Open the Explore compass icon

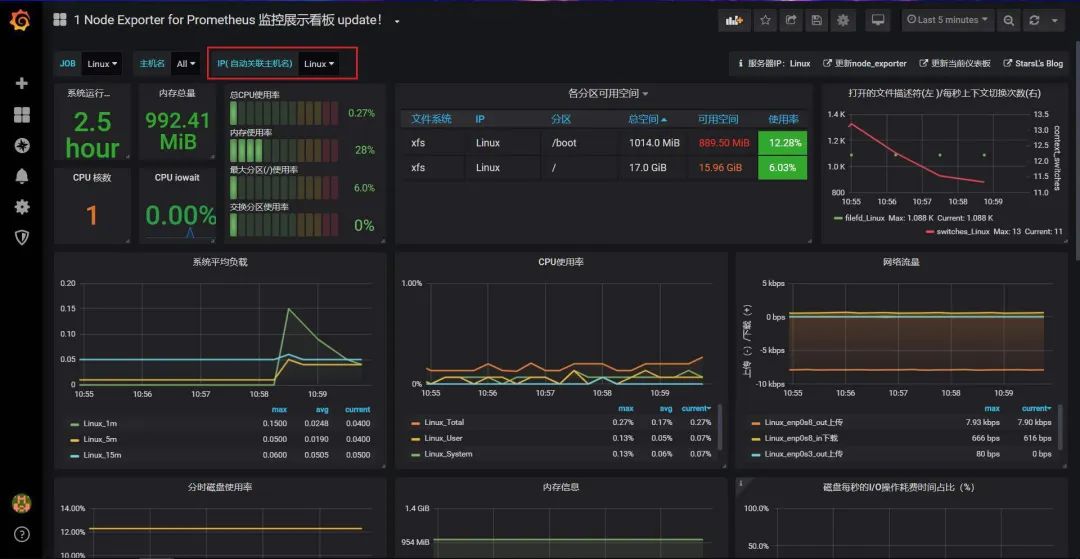click(x=21, y=146)
